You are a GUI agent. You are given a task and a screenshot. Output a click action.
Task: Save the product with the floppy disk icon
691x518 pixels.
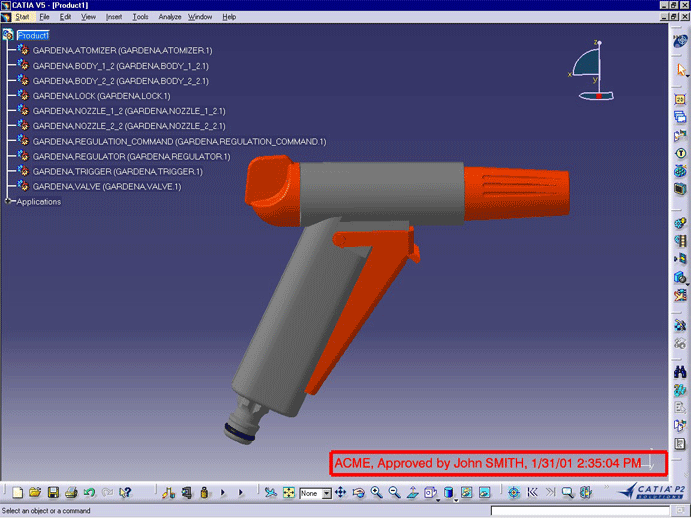point(53,493)
